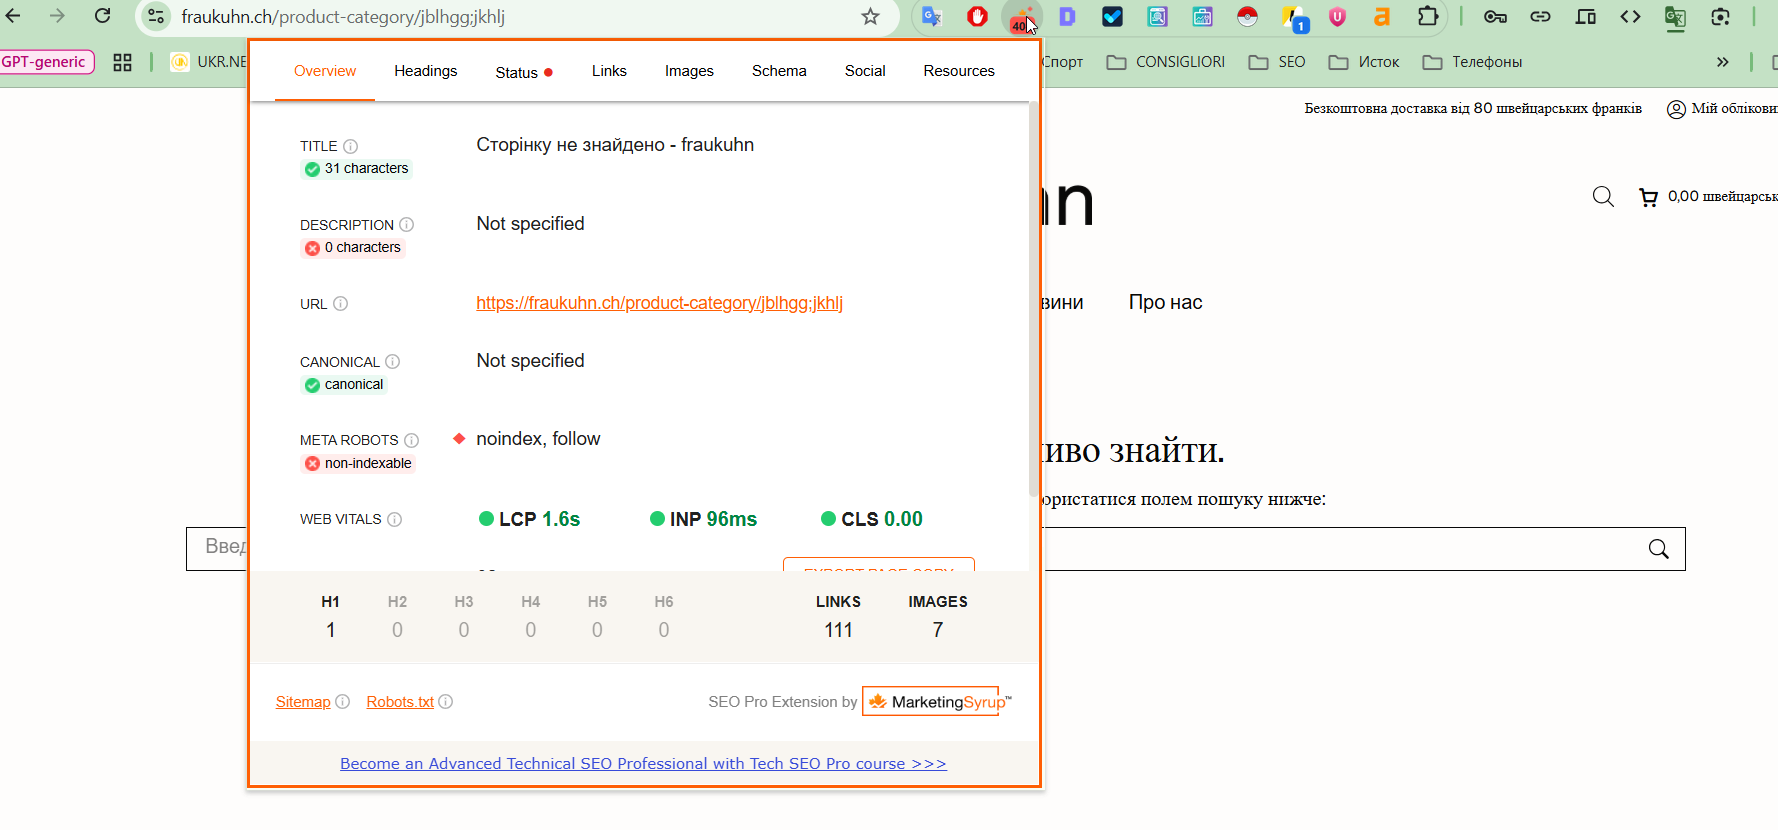Open the password manager key icon
The image size is (1778, 830).
click(x=1495, y=16)
